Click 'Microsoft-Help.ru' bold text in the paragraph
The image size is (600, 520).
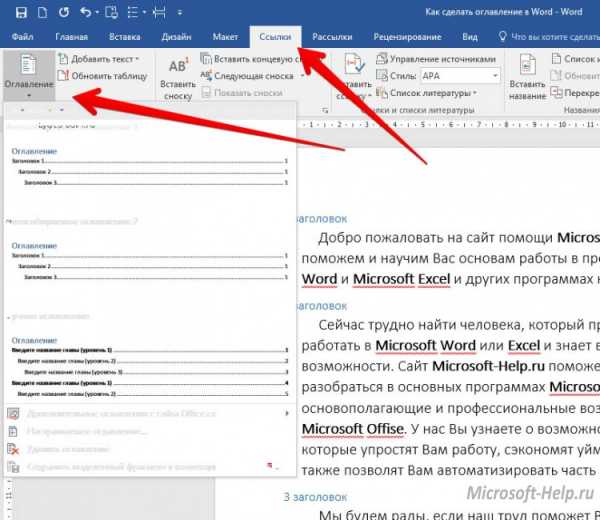(x=488, y=366)
